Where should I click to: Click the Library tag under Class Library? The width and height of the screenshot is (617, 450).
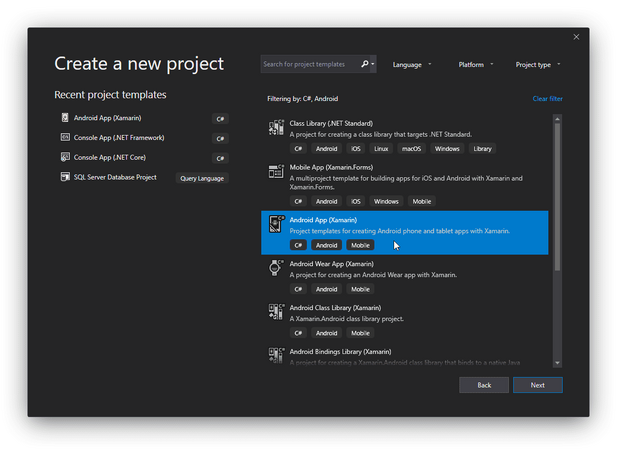pyautogui.click(x=482, y=149)
